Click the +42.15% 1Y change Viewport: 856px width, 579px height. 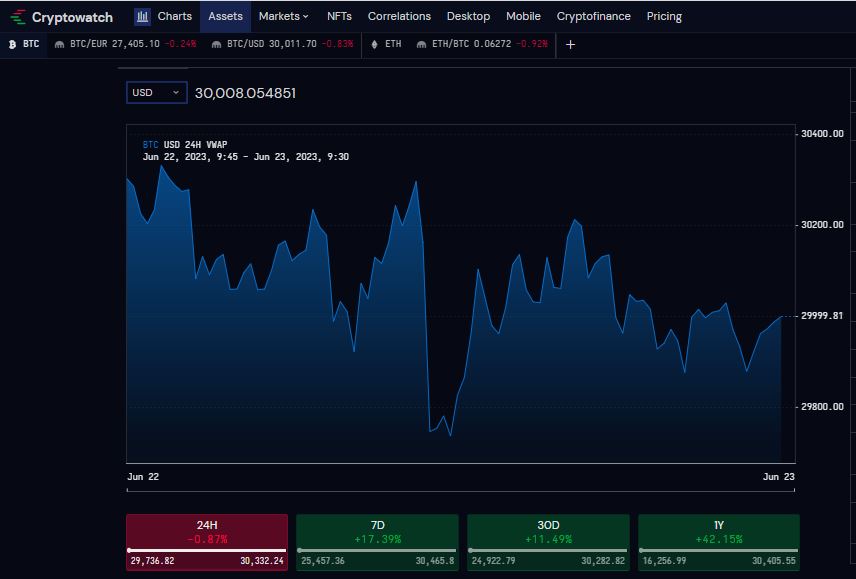coord(718,539)
